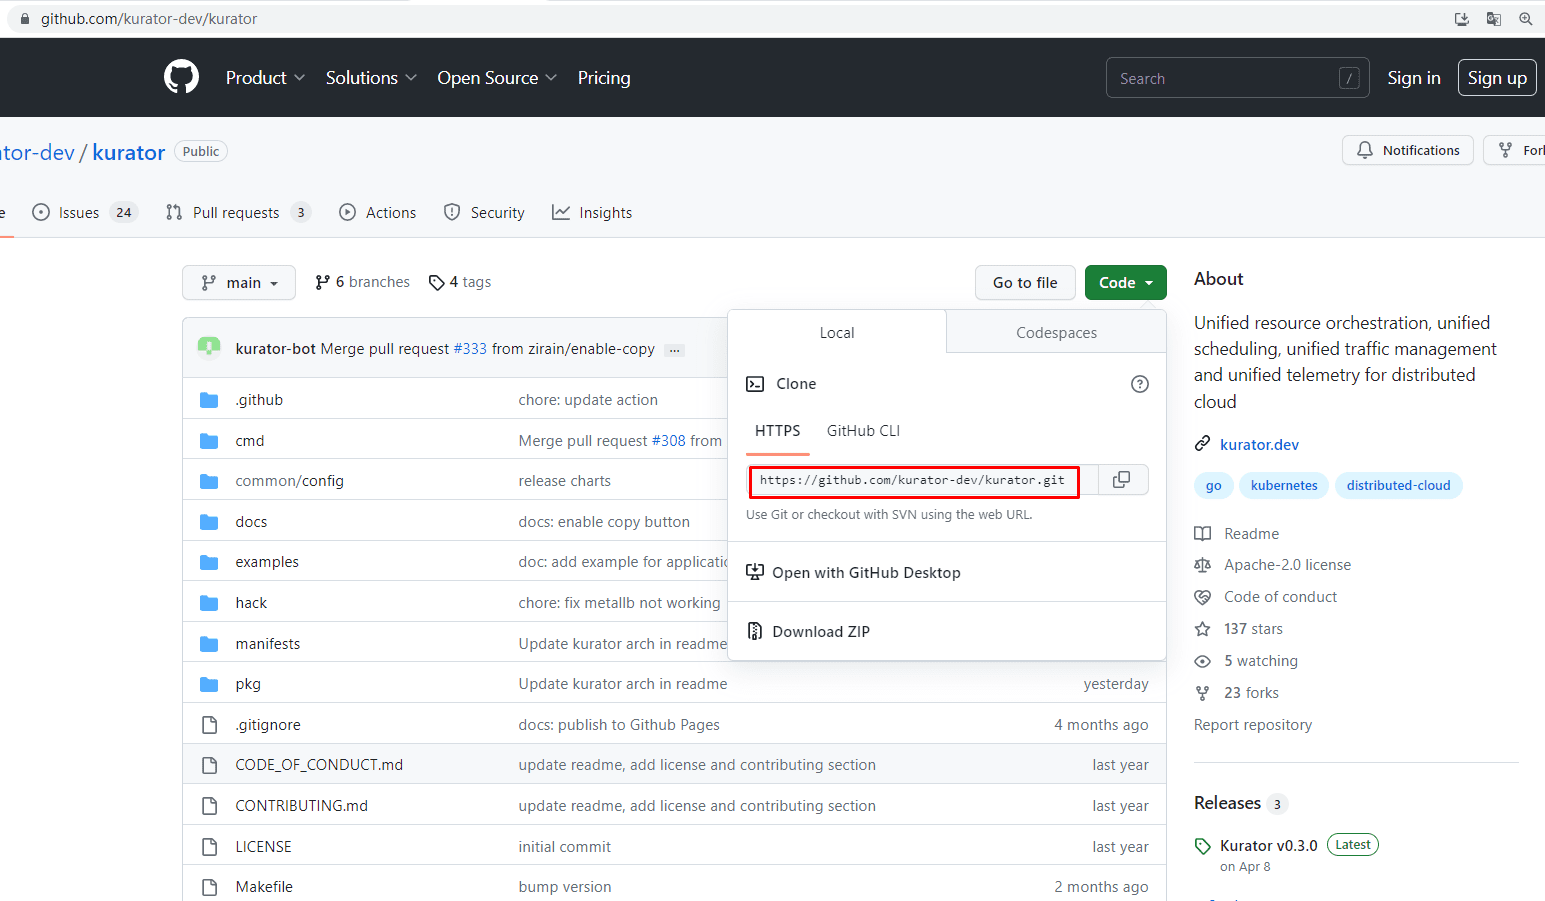The height and width of the screenshot is (901, 1545).
Task: Click the star icon beside 137 stars
Action: [1203, 629]
